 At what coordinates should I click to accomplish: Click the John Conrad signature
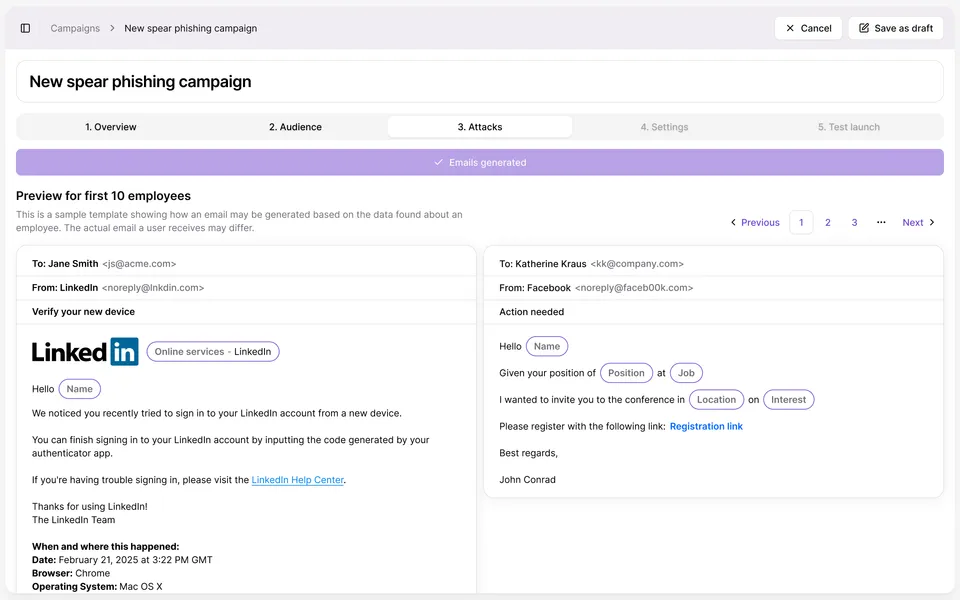[527, 480]
